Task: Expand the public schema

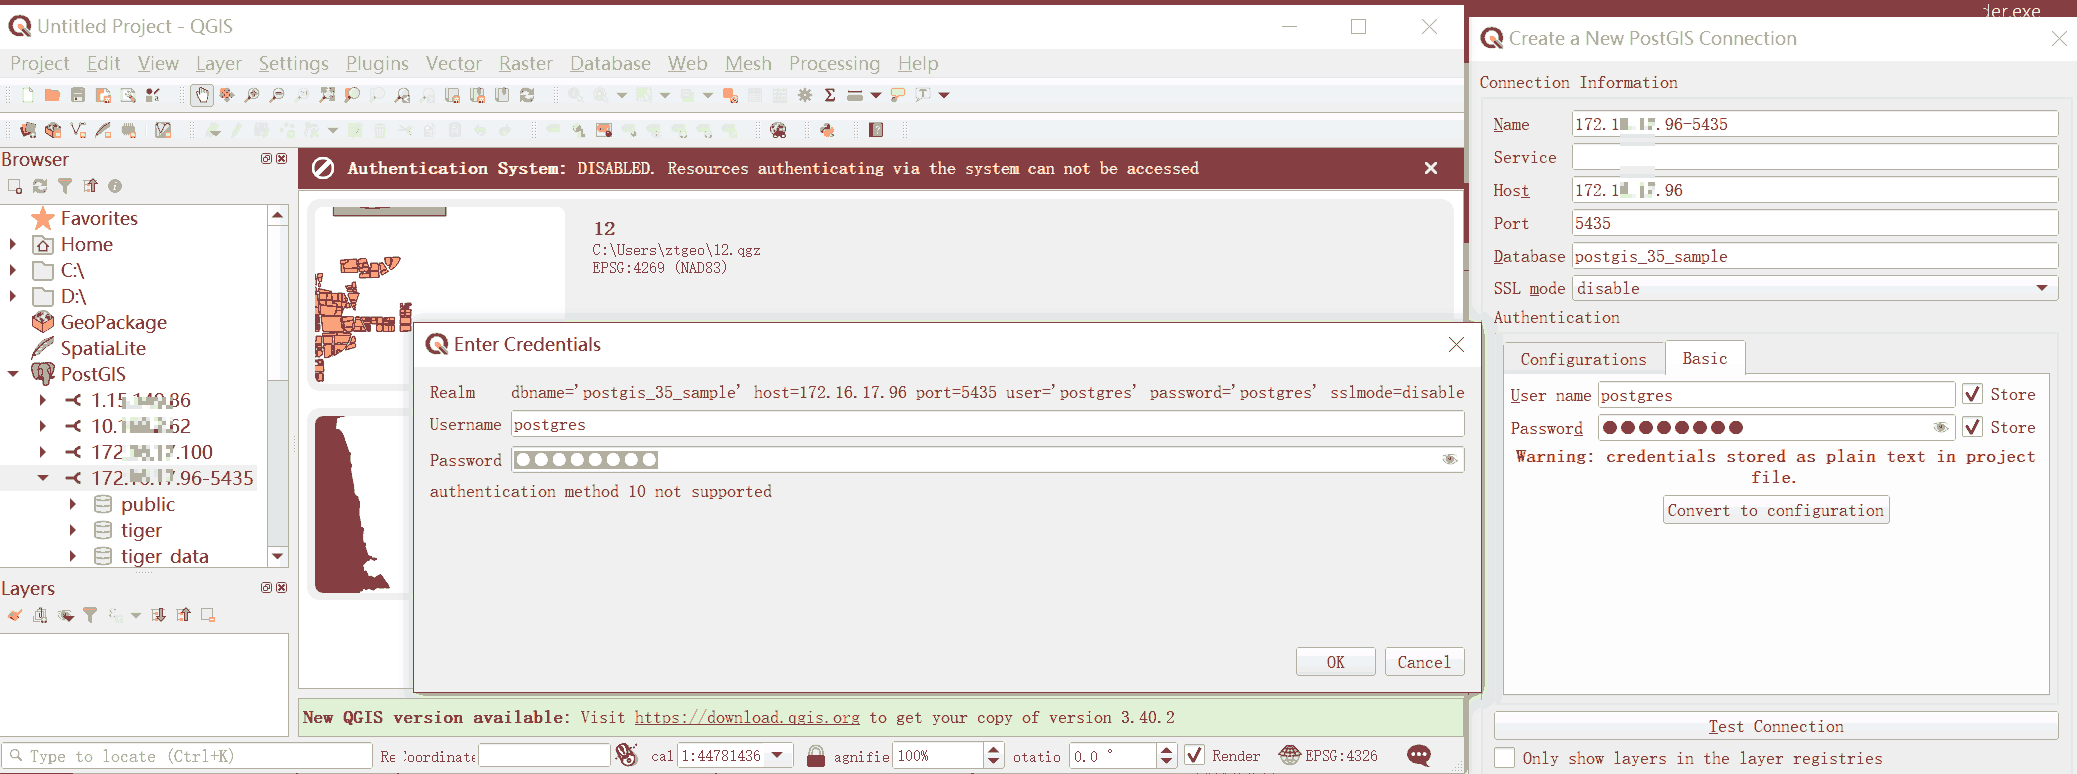Action: (73, 504)
